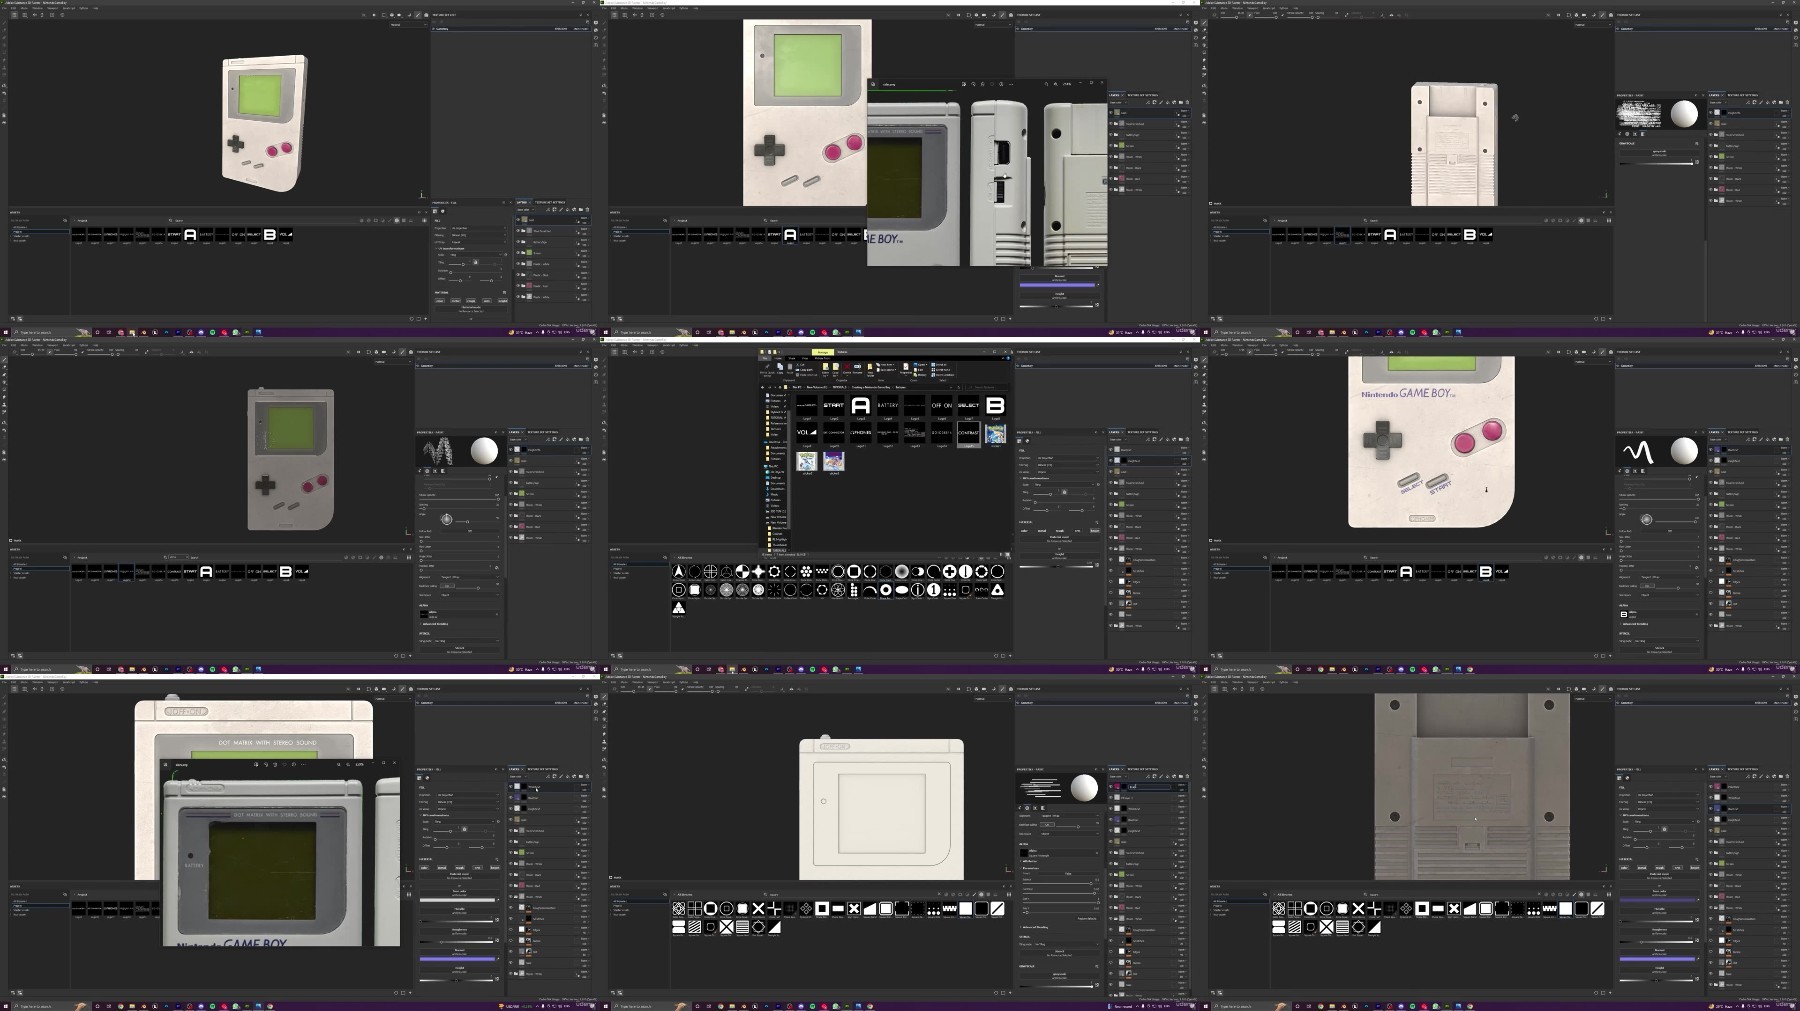The width and height of the screenshot is (1800, 1011).
Task: Toggle height channel button in File Explorer frame
Action: pos(1095,531)
